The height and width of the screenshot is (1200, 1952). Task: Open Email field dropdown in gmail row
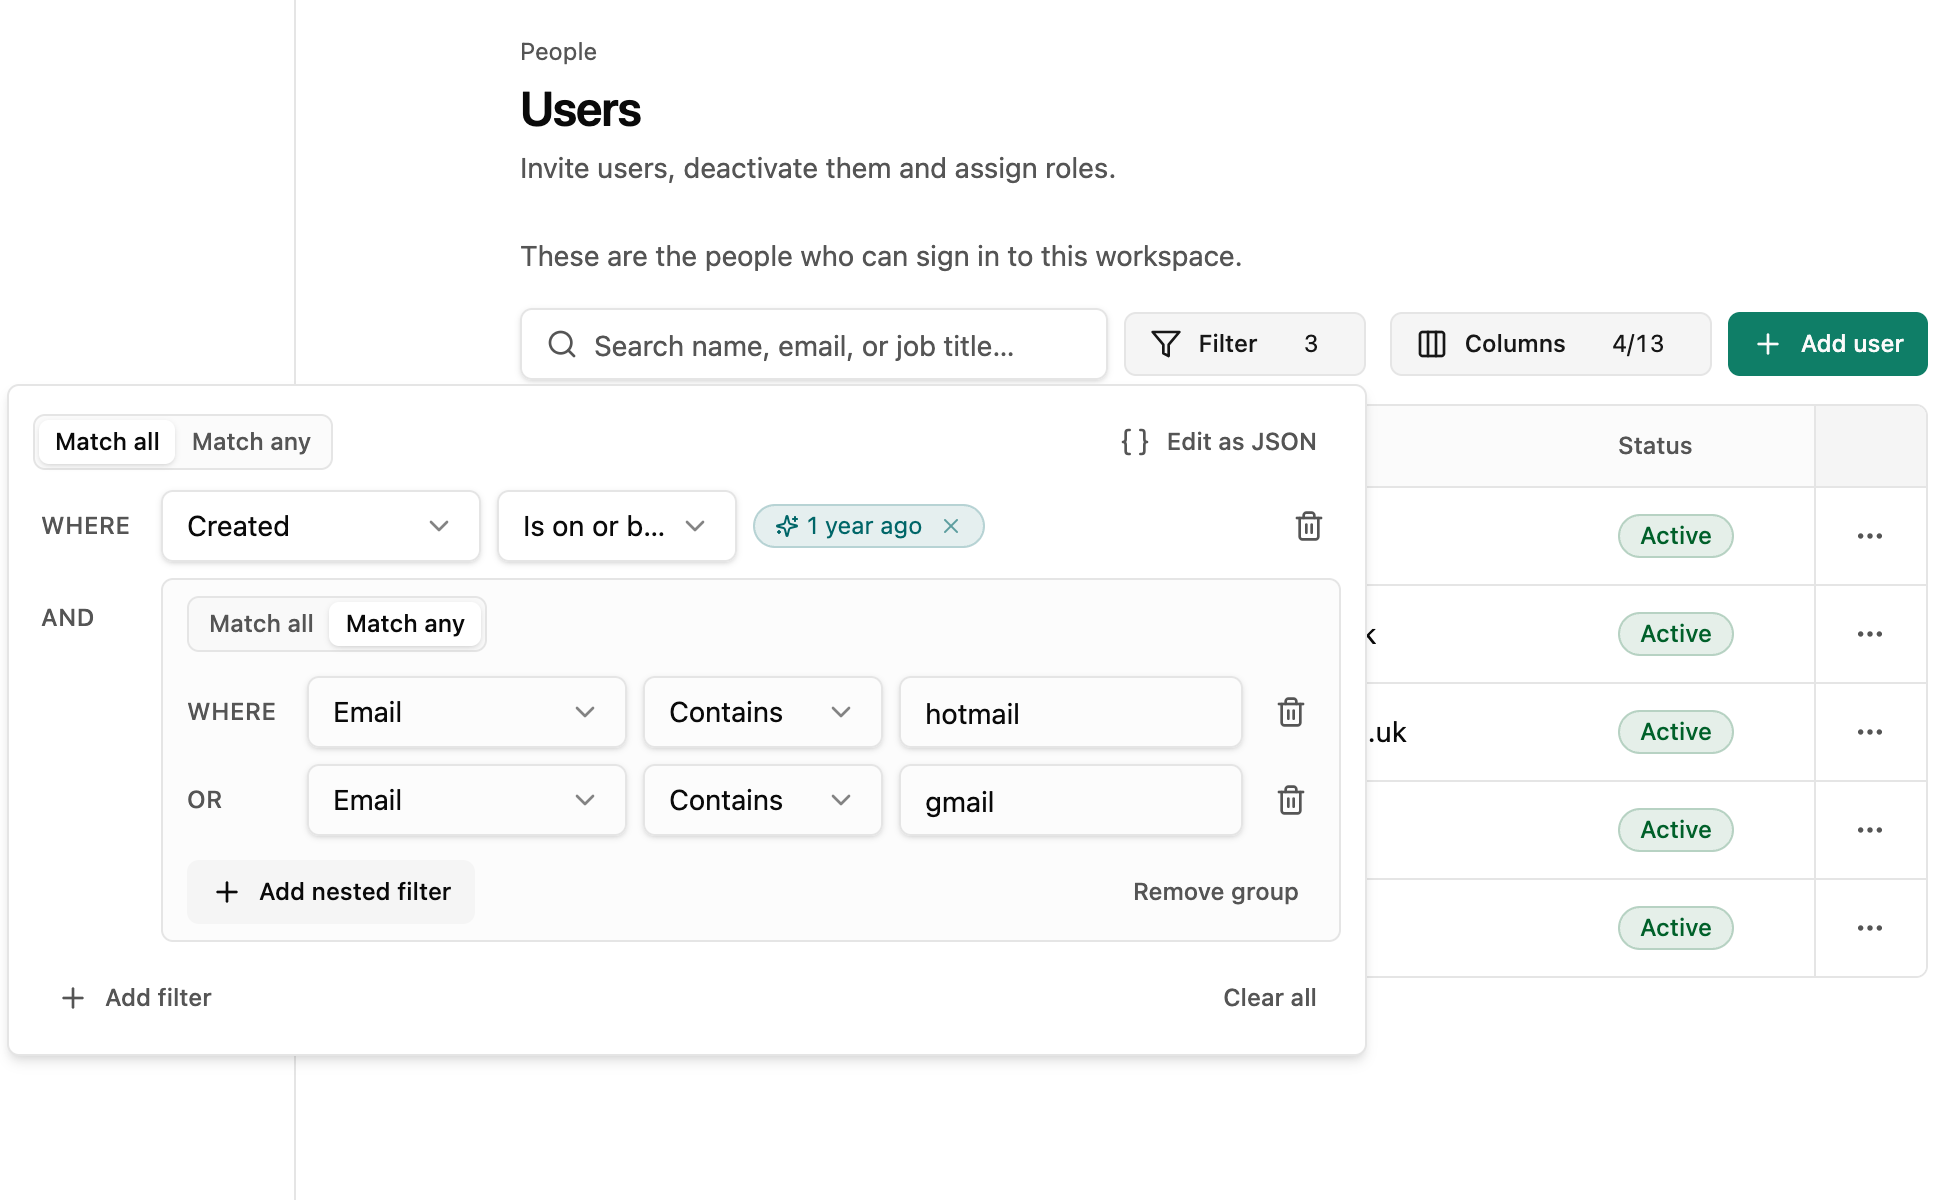point(467,800)
